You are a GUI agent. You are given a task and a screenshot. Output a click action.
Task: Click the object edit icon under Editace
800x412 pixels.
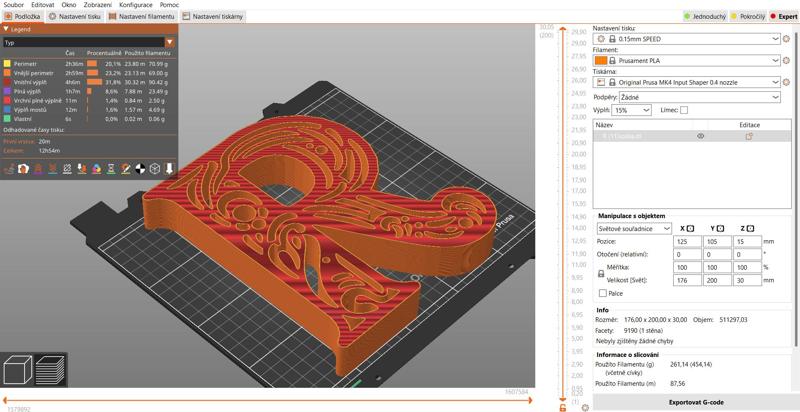749,136
